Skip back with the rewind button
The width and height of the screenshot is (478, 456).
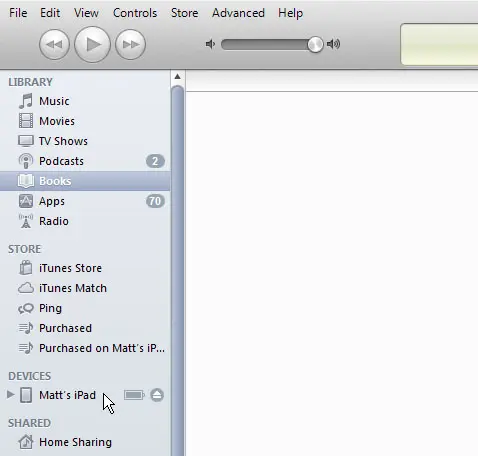coord(54,44)
